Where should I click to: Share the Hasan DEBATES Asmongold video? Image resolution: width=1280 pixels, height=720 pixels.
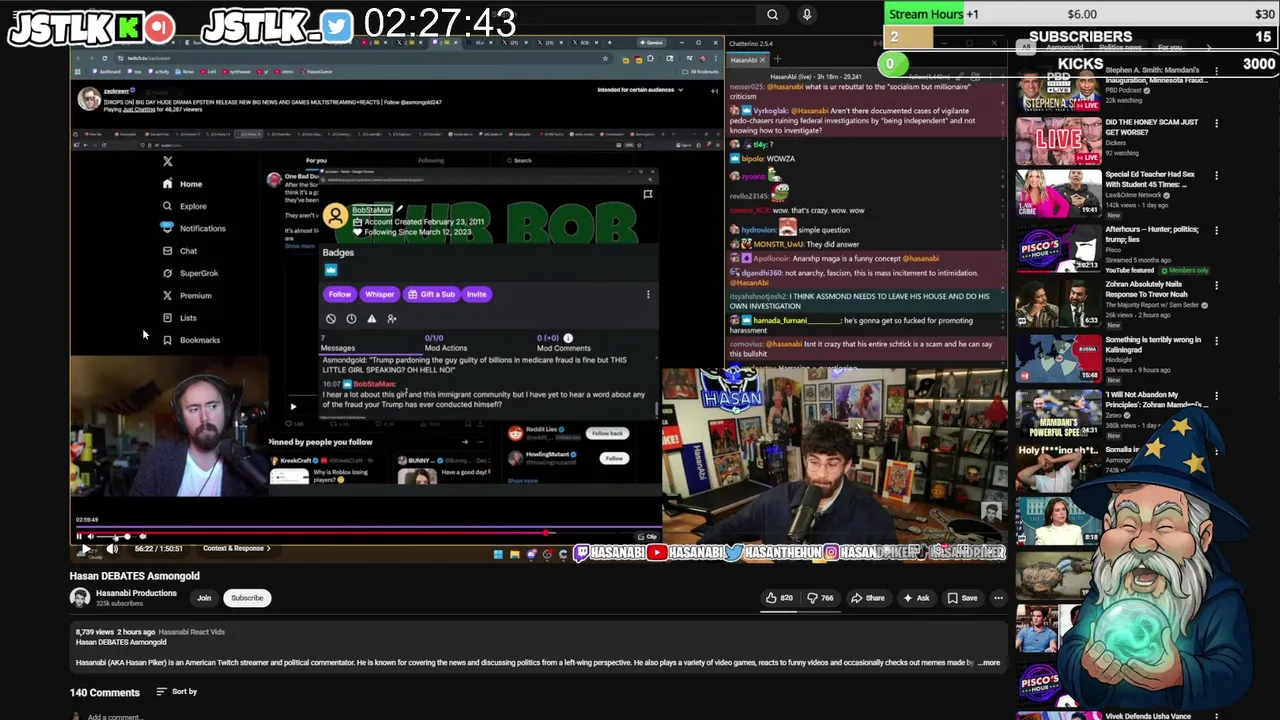(867, 598)
